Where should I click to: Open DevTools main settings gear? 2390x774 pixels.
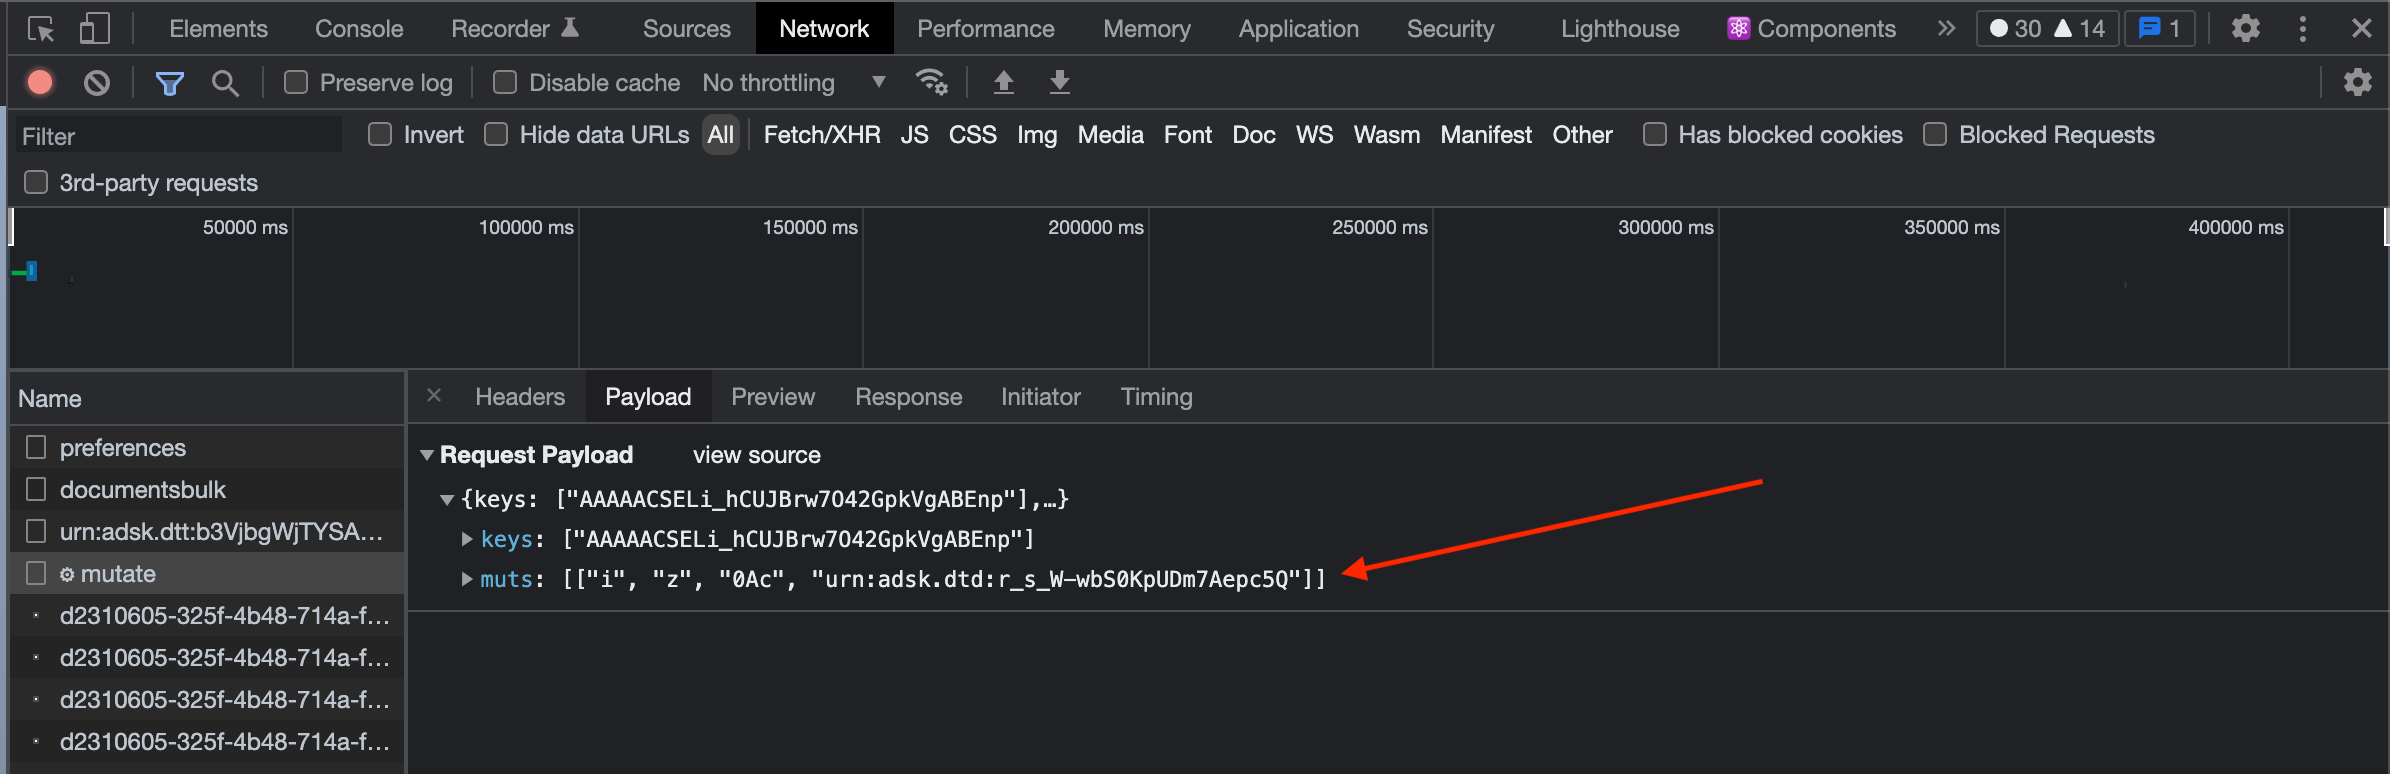(x=2246, y=28)
